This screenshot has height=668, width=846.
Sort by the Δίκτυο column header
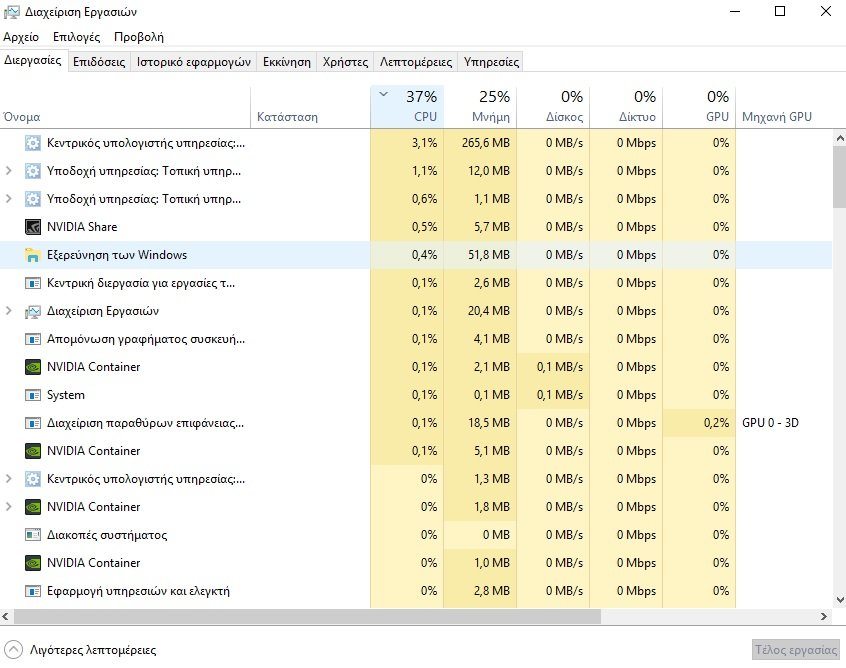coord(626,107)
